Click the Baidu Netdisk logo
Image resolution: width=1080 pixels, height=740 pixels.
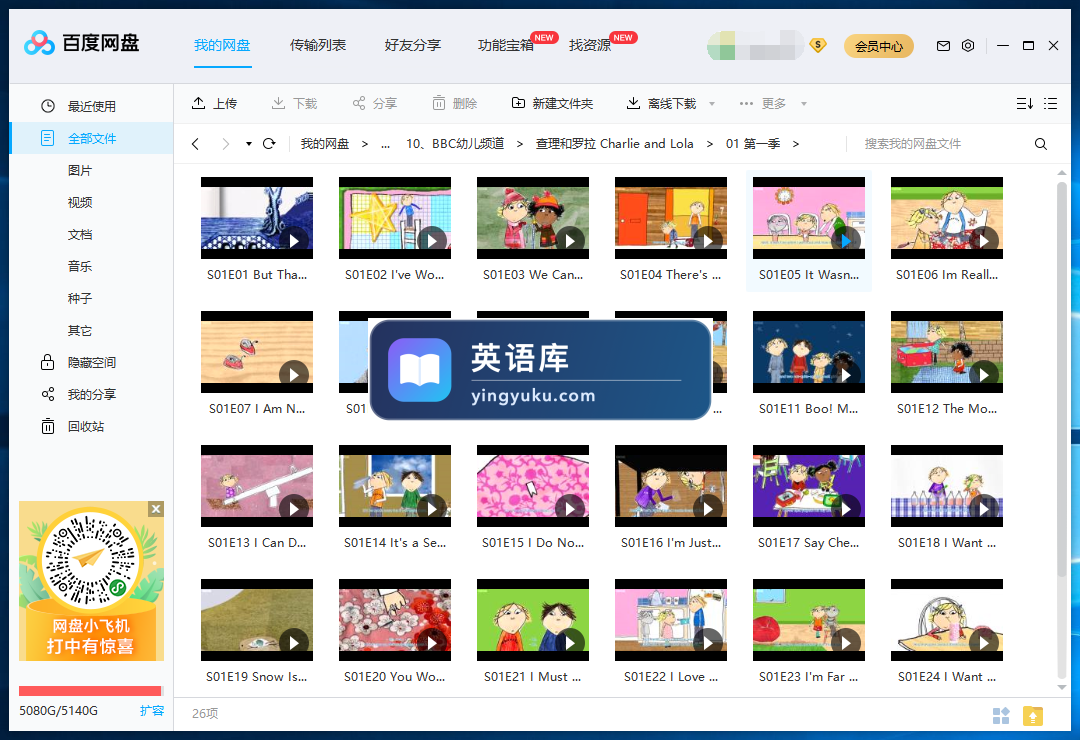tap(81, 43)
